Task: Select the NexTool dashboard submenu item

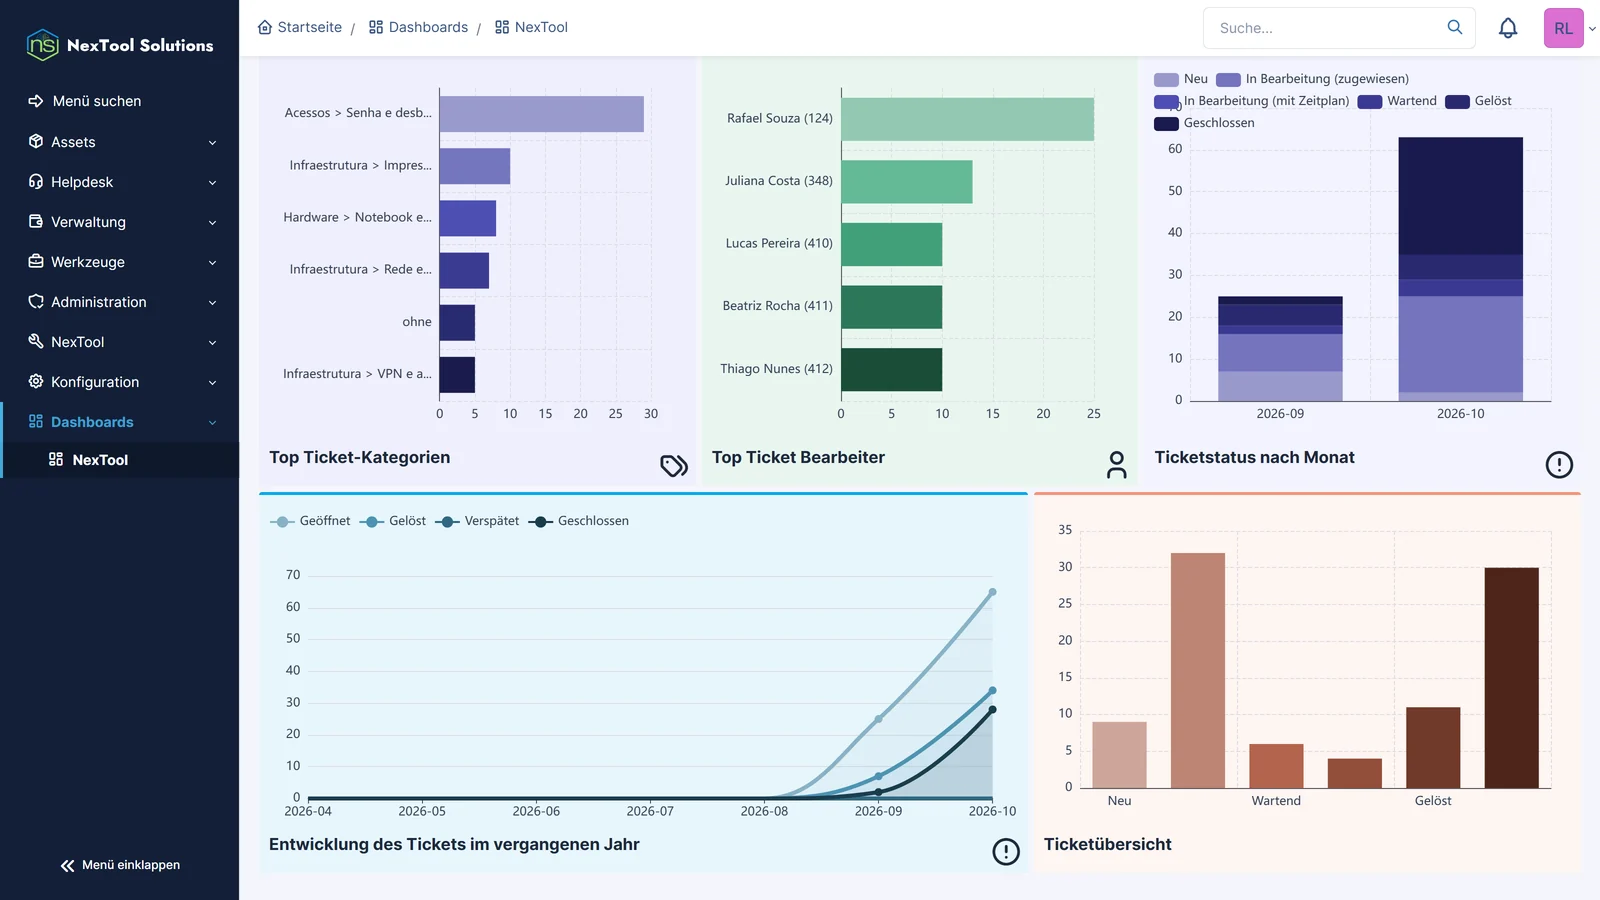Action: [120, 460]
